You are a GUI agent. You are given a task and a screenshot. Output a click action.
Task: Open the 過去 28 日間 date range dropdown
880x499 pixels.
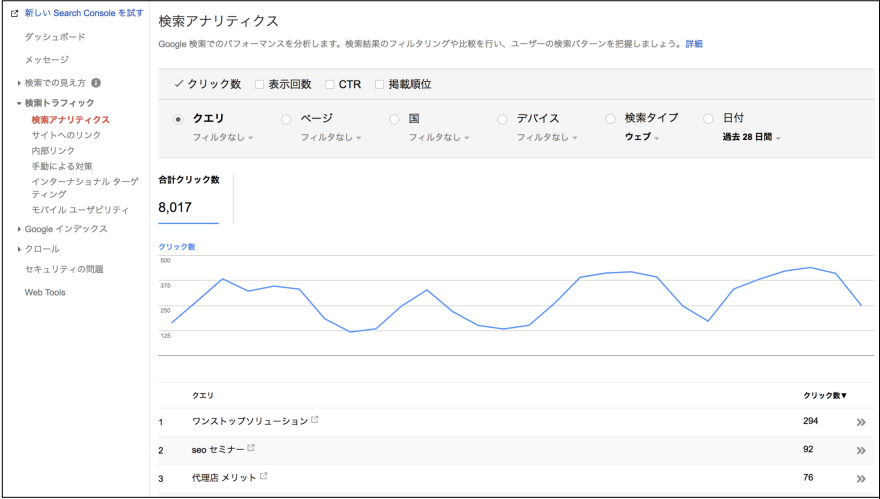751,137
